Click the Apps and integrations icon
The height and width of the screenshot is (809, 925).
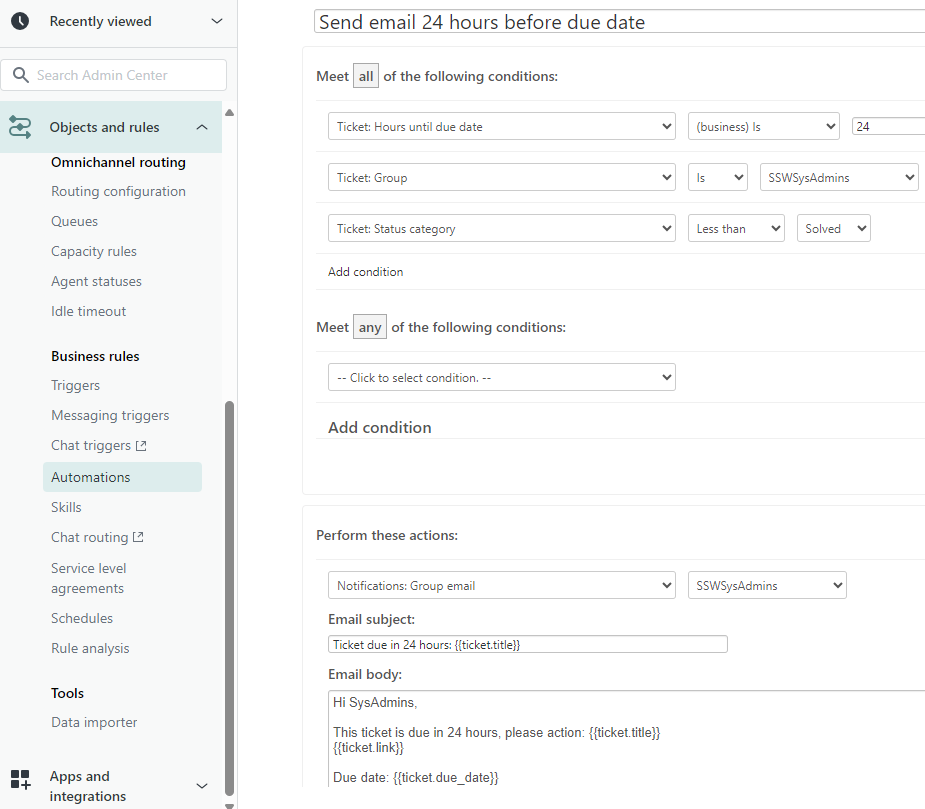20,780
